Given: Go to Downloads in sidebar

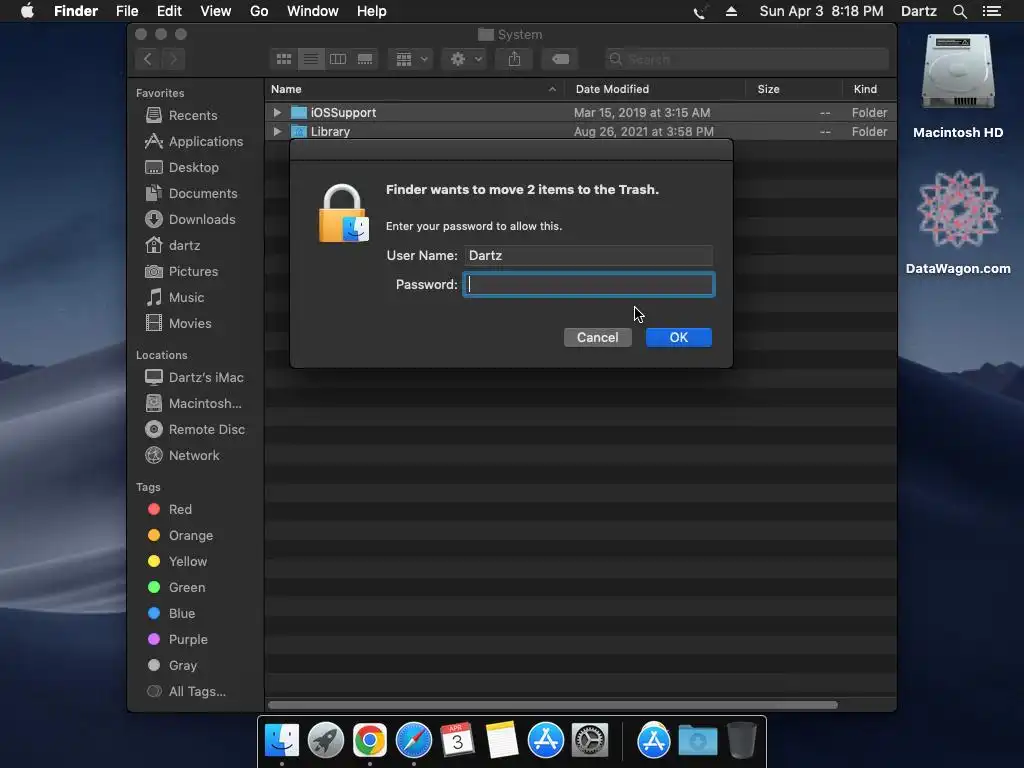Looking at the screenshot, I should 189,219.
